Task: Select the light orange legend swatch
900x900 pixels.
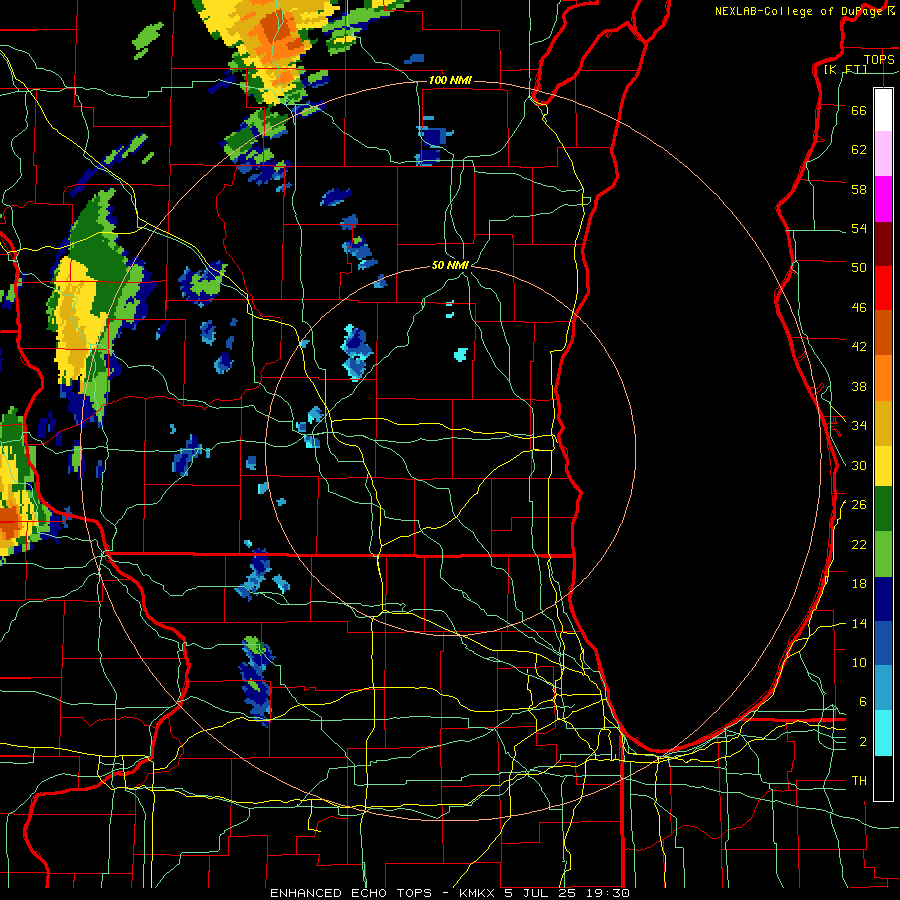Action: click(883, 378)
